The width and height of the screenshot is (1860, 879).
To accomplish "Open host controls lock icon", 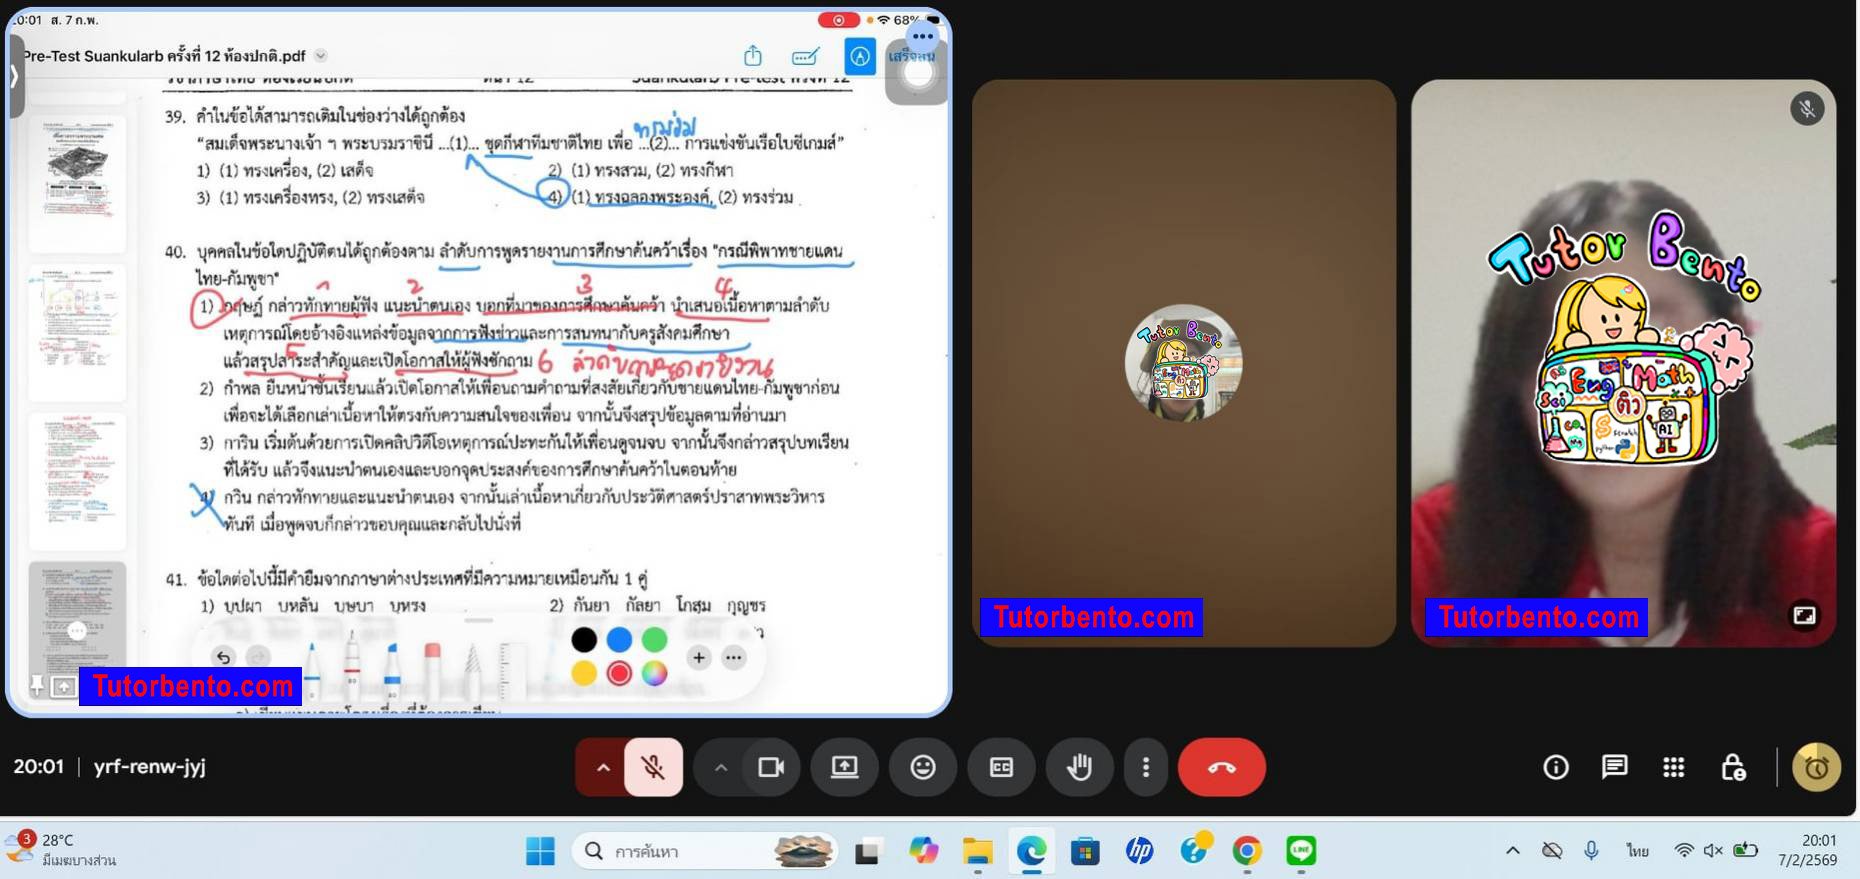I will tap(1733, 767).
